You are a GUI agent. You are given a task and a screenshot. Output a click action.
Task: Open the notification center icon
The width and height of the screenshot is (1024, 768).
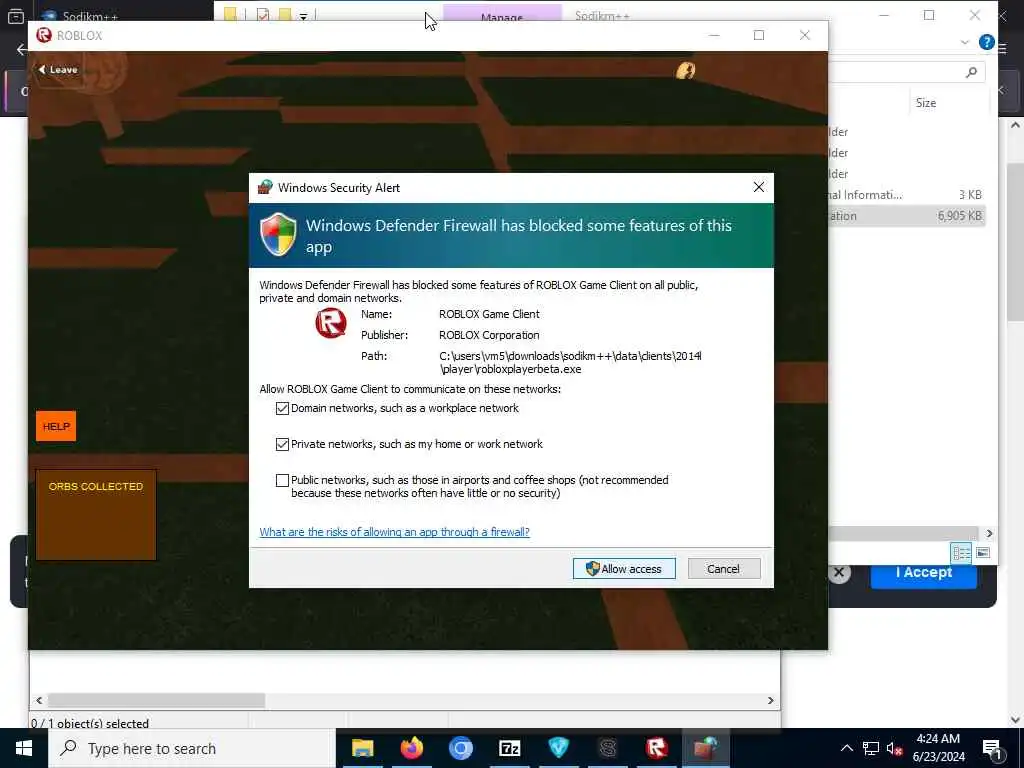pyautogui.click(x=992, y=749)
